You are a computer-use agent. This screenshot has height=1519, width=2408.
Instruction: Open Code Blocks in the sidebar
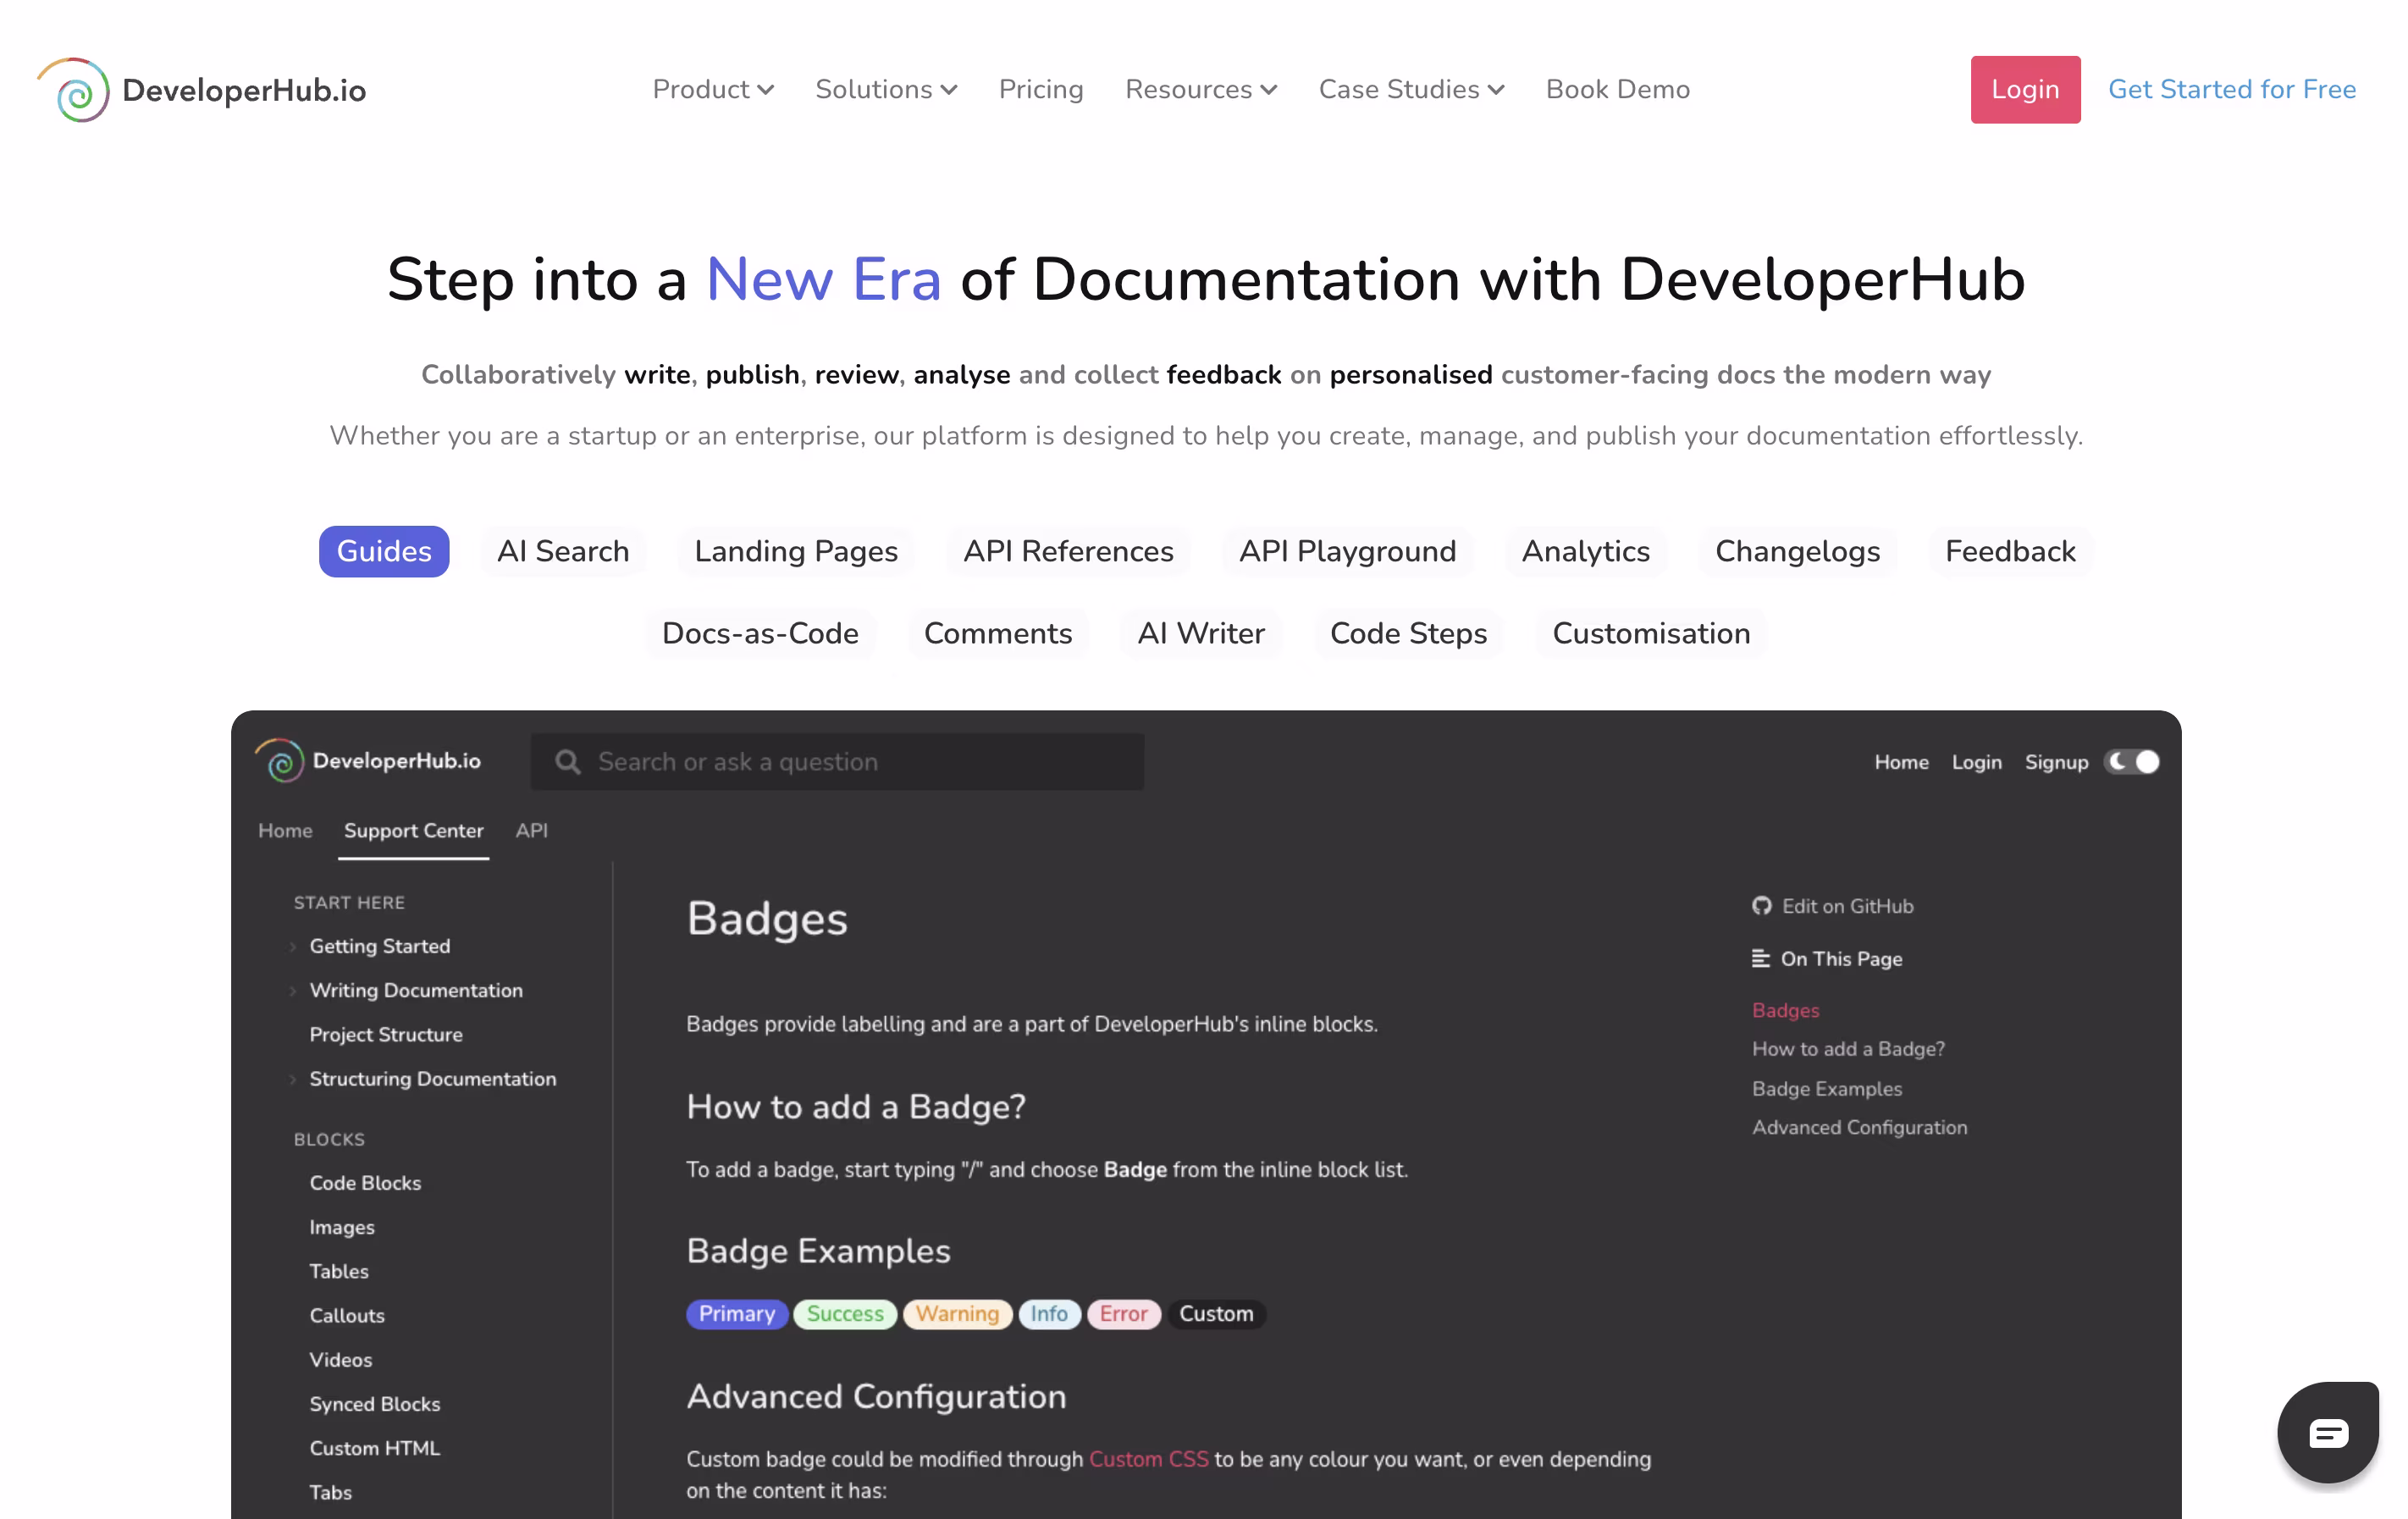tap(365, 1183)
